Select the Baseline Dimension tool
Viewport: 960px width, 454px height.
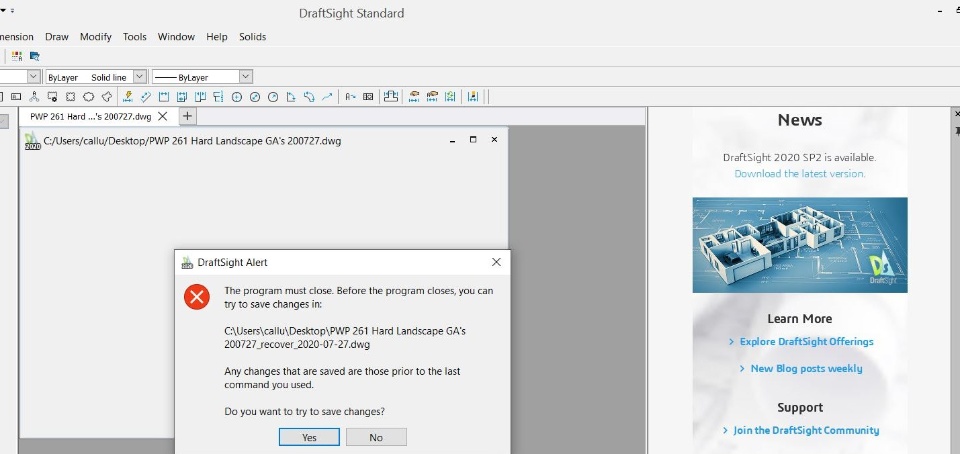pyautogui.click(x=182, y=97)
